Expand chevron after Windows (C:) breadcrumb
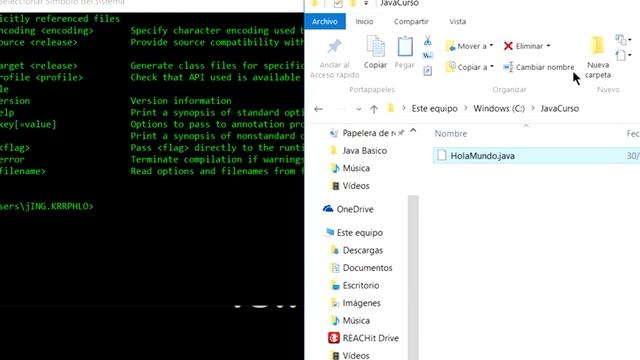Image resolution: width=640 pixels, height=360 pixels. [x=533, y=108]
